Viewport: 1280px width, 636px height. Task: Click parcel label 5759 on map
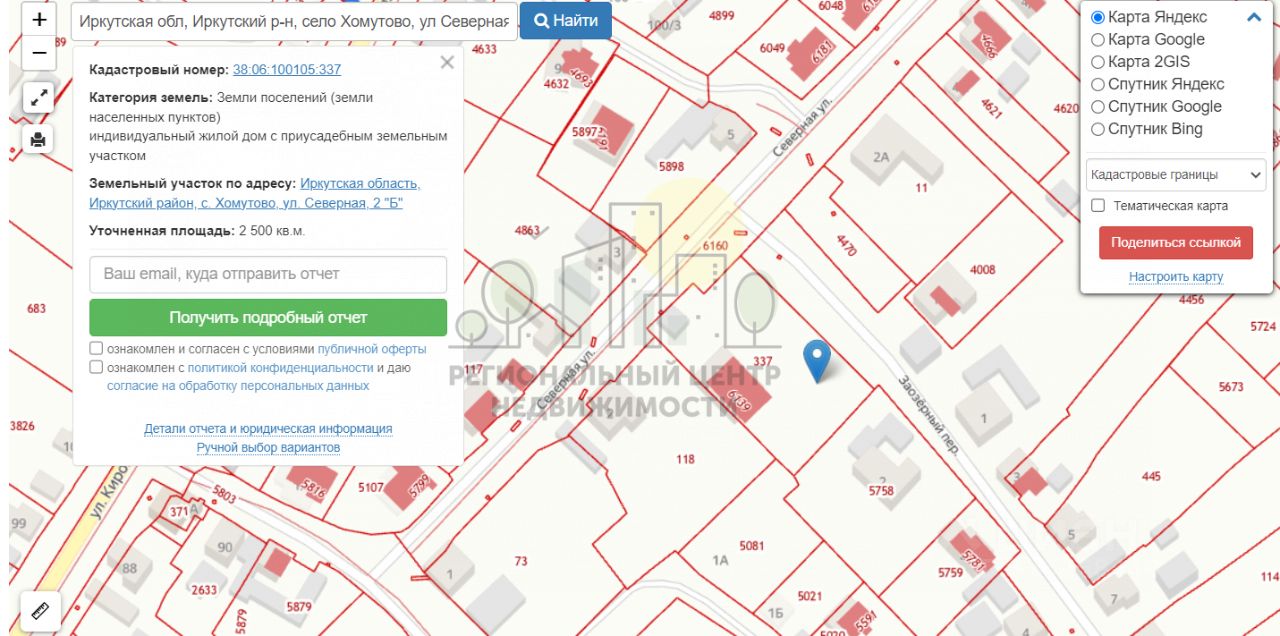coord(950,573)
